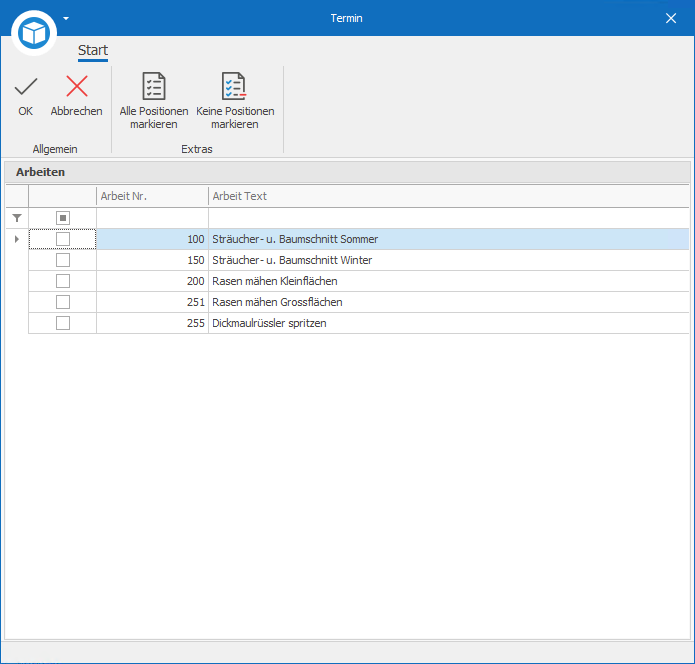The image size is (695, 664).
Task: Click Alle Positionen markieren icon
Action: click(x=154, y=86)
